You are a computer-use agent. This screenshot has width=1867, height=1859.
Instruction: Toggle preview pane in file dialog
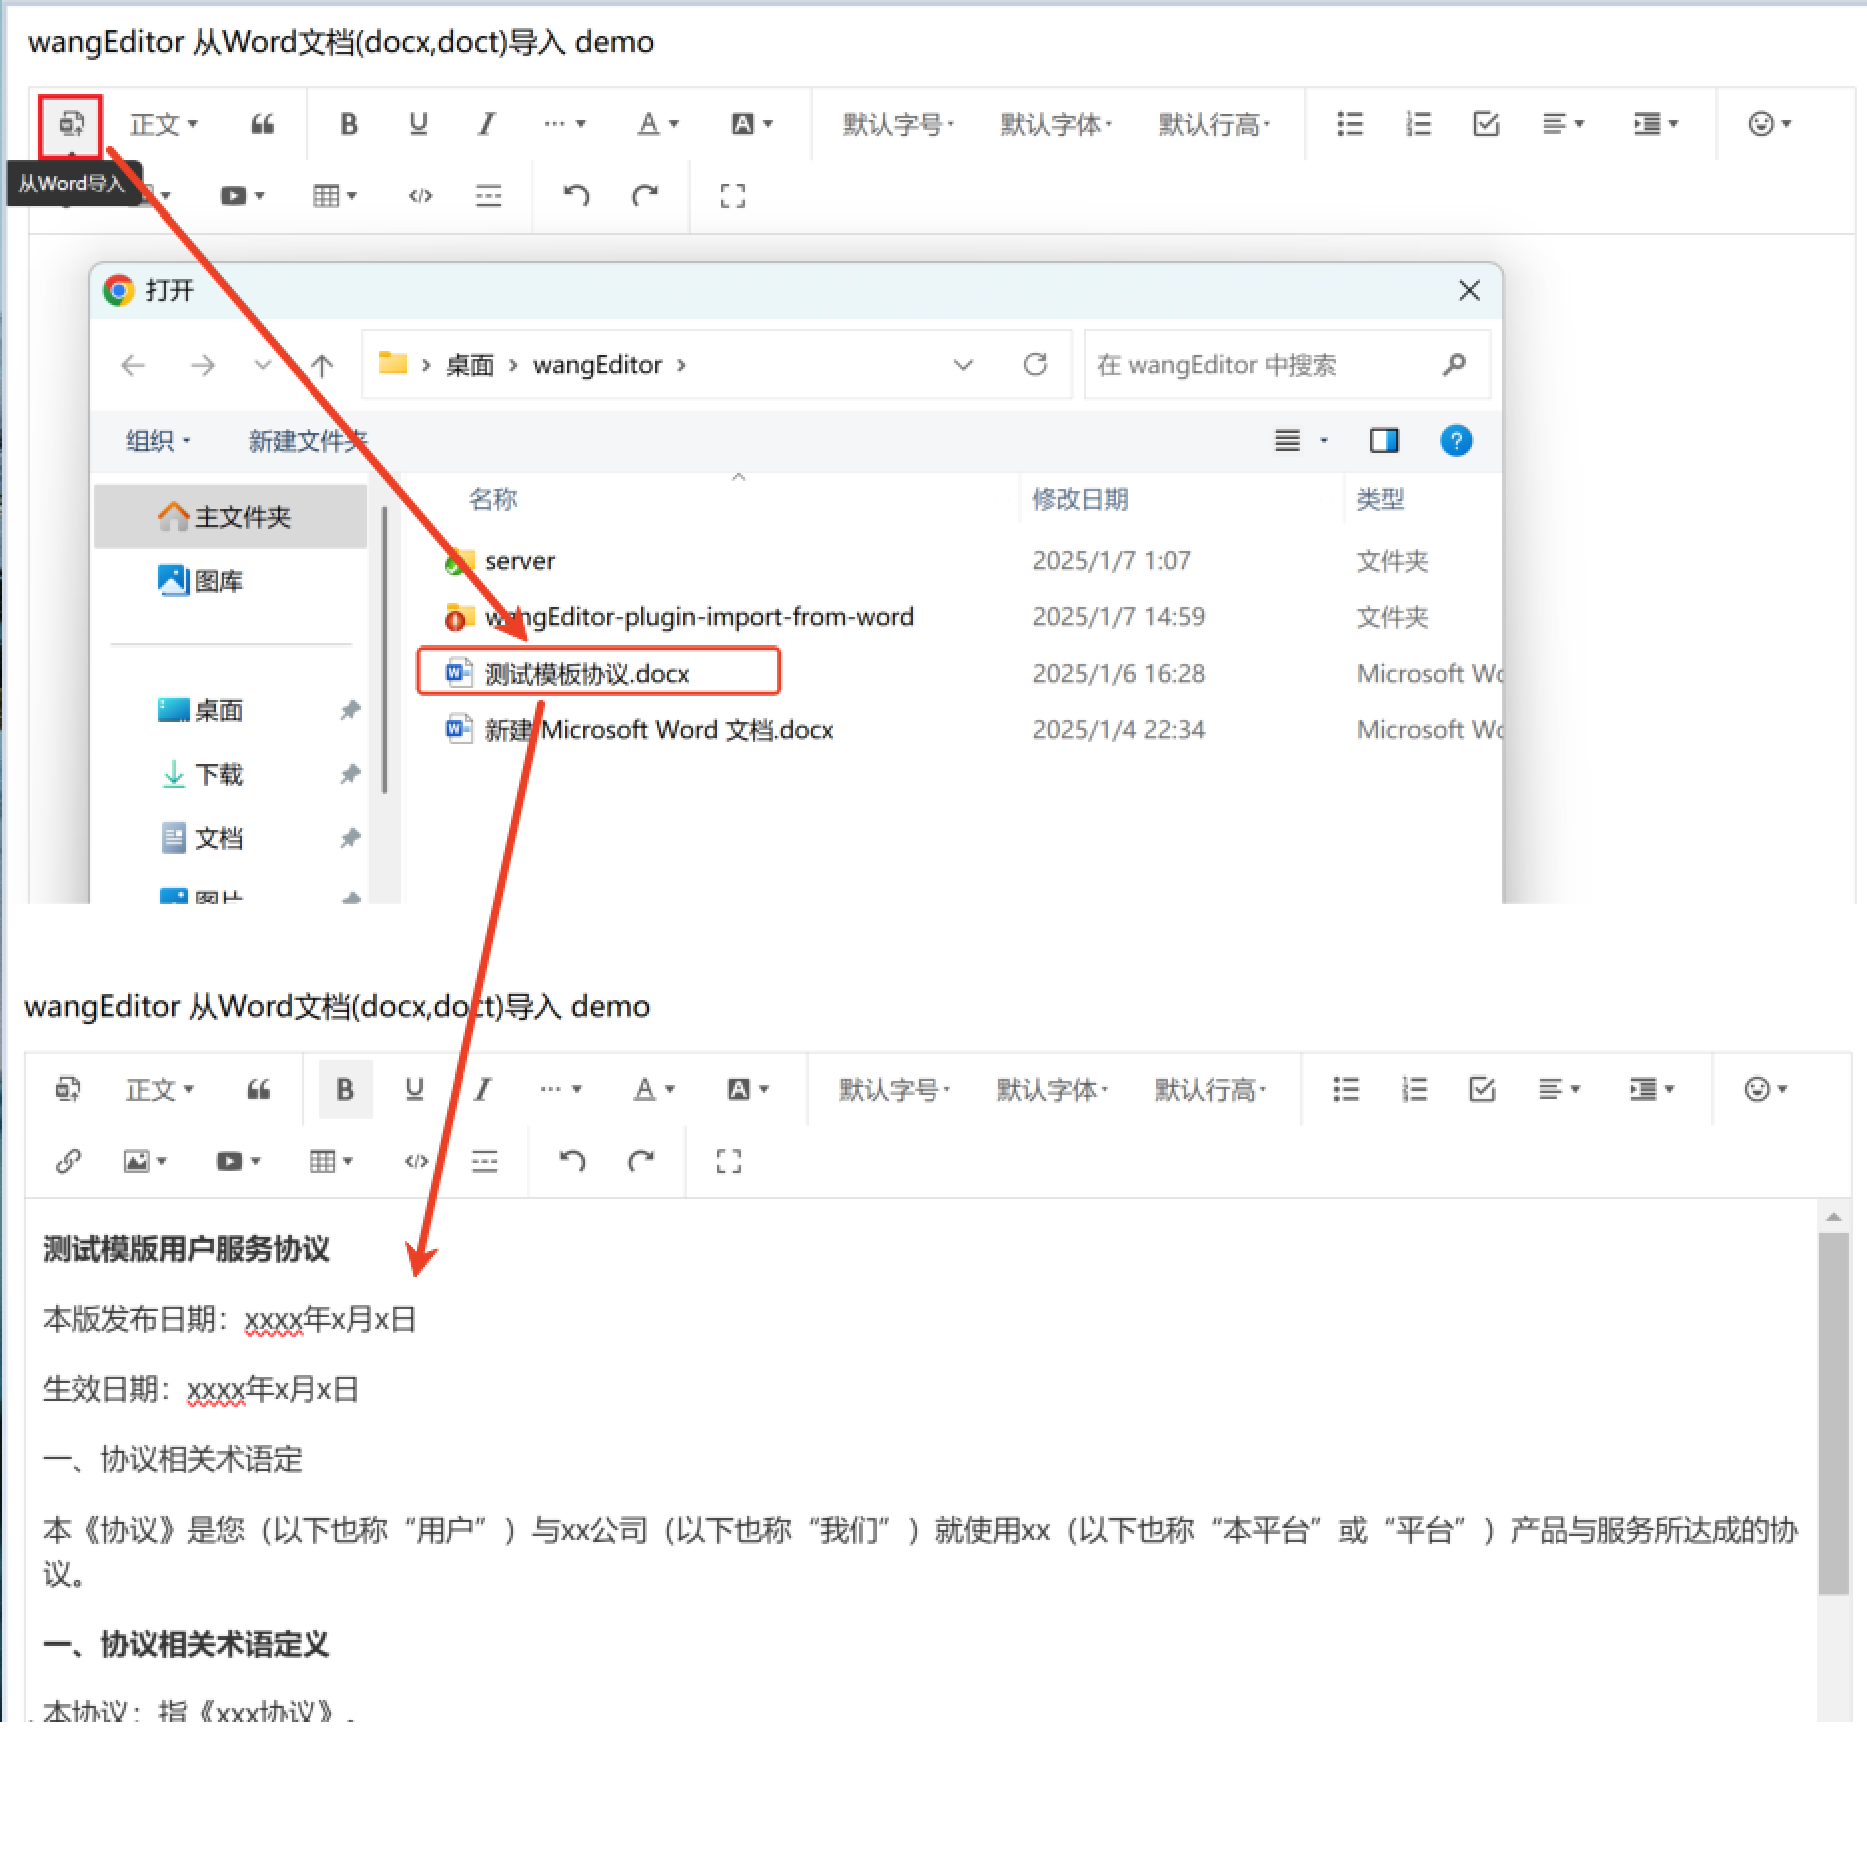[x=1384, y=441]
